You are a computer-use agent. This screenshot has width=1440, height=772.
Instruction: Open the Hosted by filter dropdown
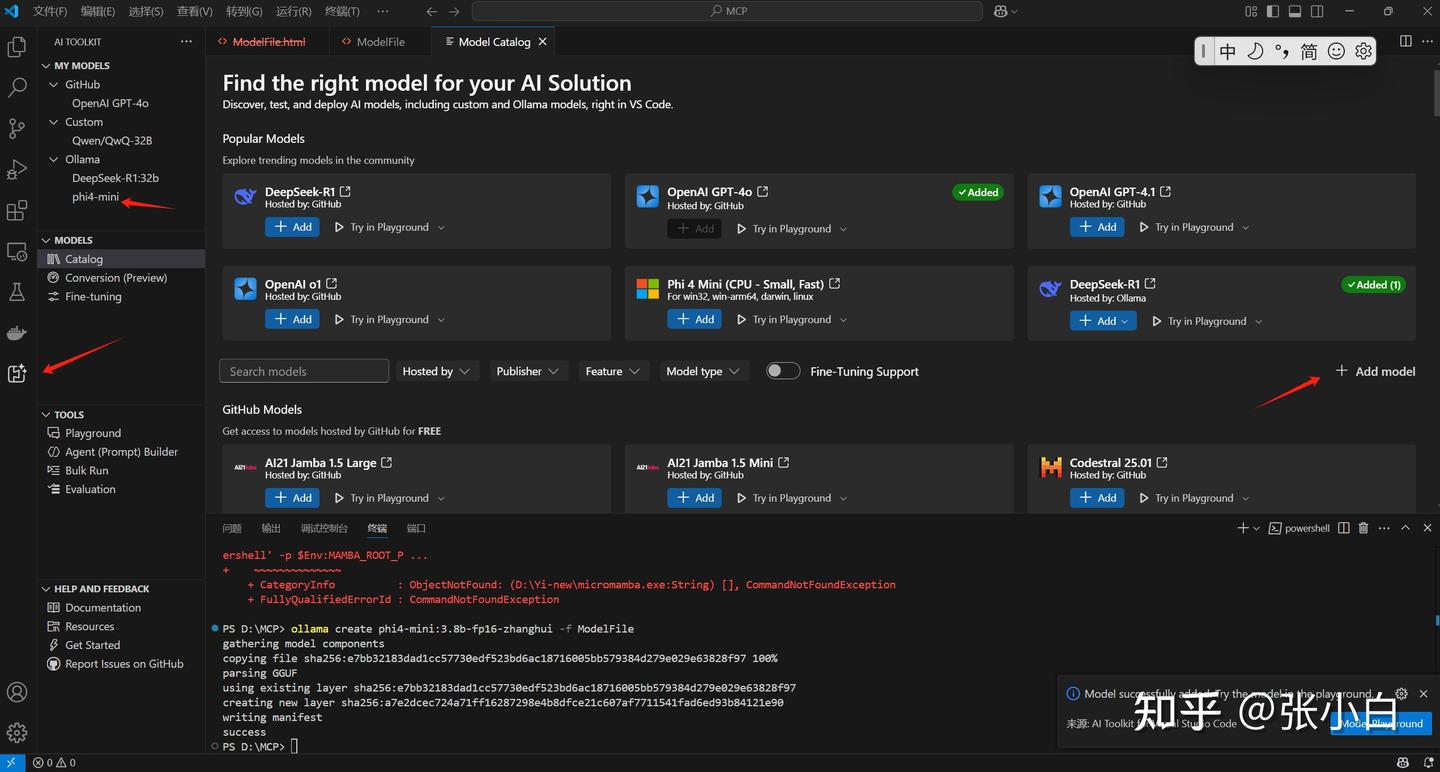point(436,371)
